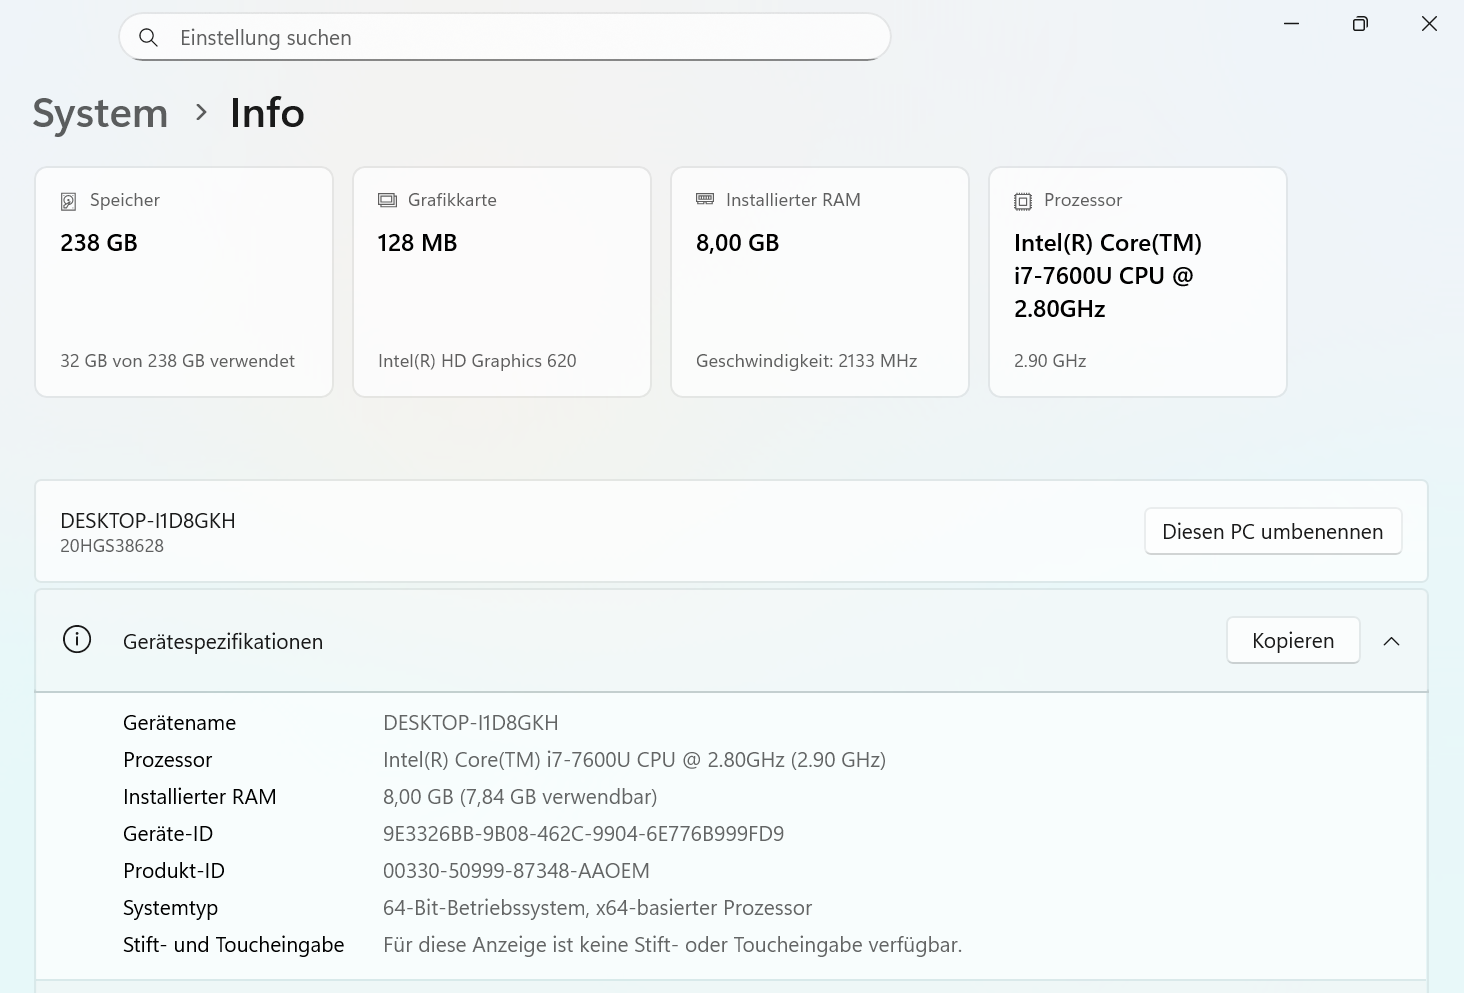Open the Grafikkarte 128 MB card
Screen dimensions: 1464x993
coord(502,282)
